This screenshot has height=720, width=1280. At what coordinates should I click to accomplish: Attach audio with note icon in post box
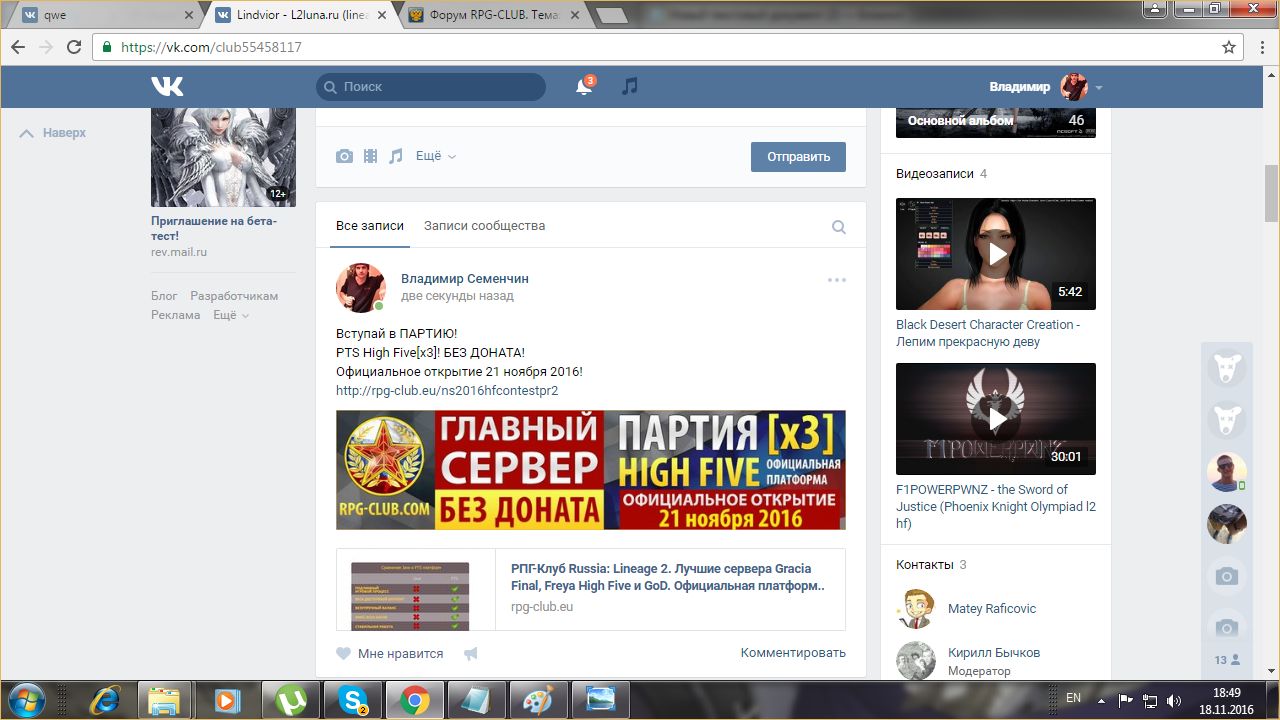tap(396, 156)
